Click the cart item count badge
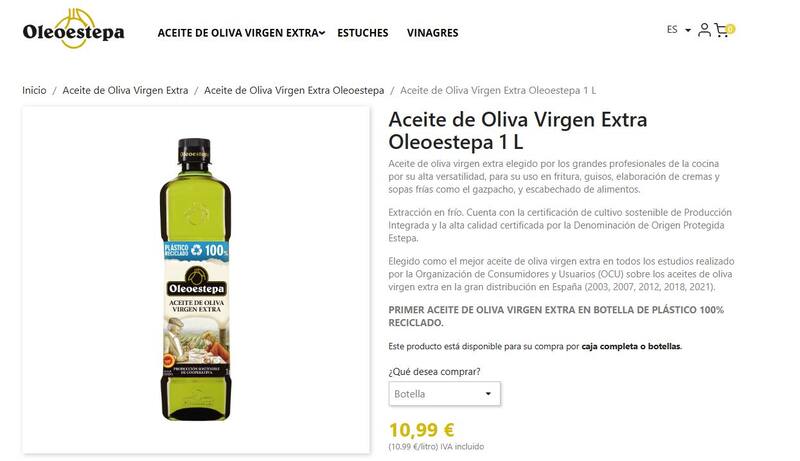This screenshot has width=800, height=461. pyautogui.click(x=730, y=29)
